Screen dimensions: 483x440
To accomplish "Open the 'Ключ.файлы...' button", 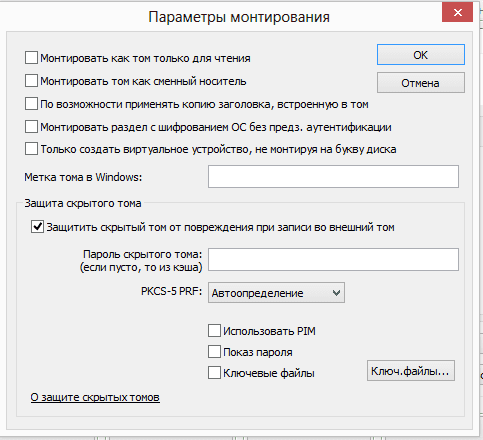I will 411,371.
